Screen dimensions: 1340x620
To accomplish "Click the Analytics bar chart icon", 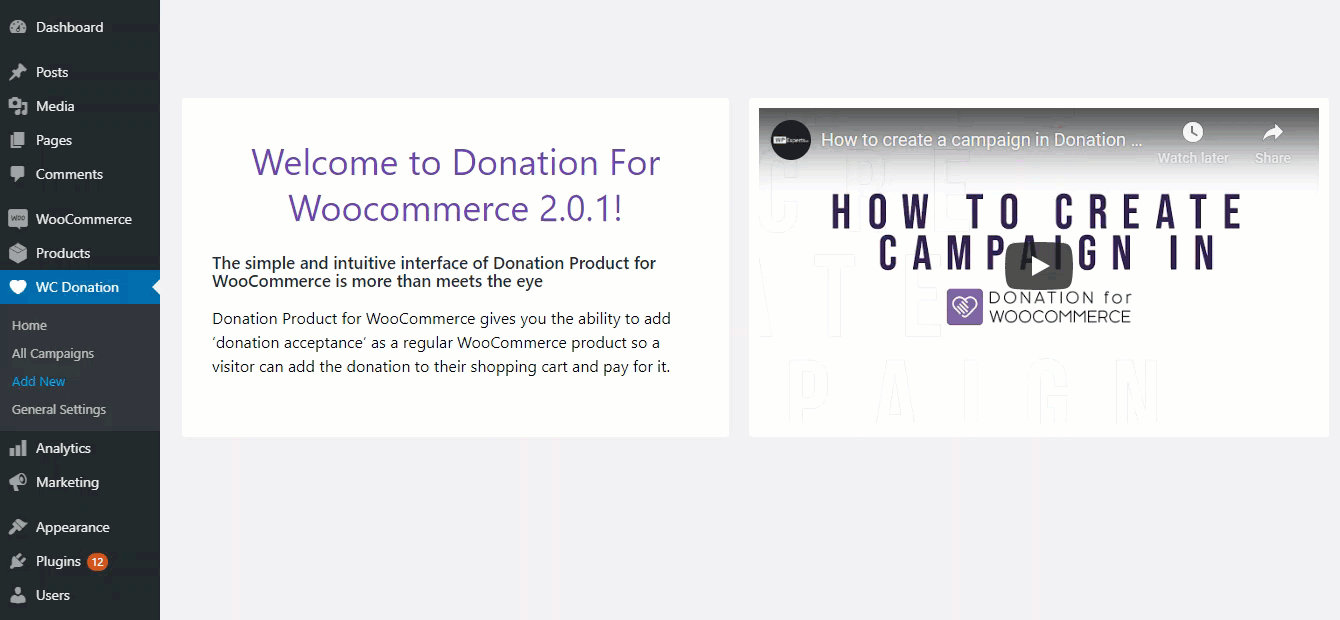I will (18, 448).
